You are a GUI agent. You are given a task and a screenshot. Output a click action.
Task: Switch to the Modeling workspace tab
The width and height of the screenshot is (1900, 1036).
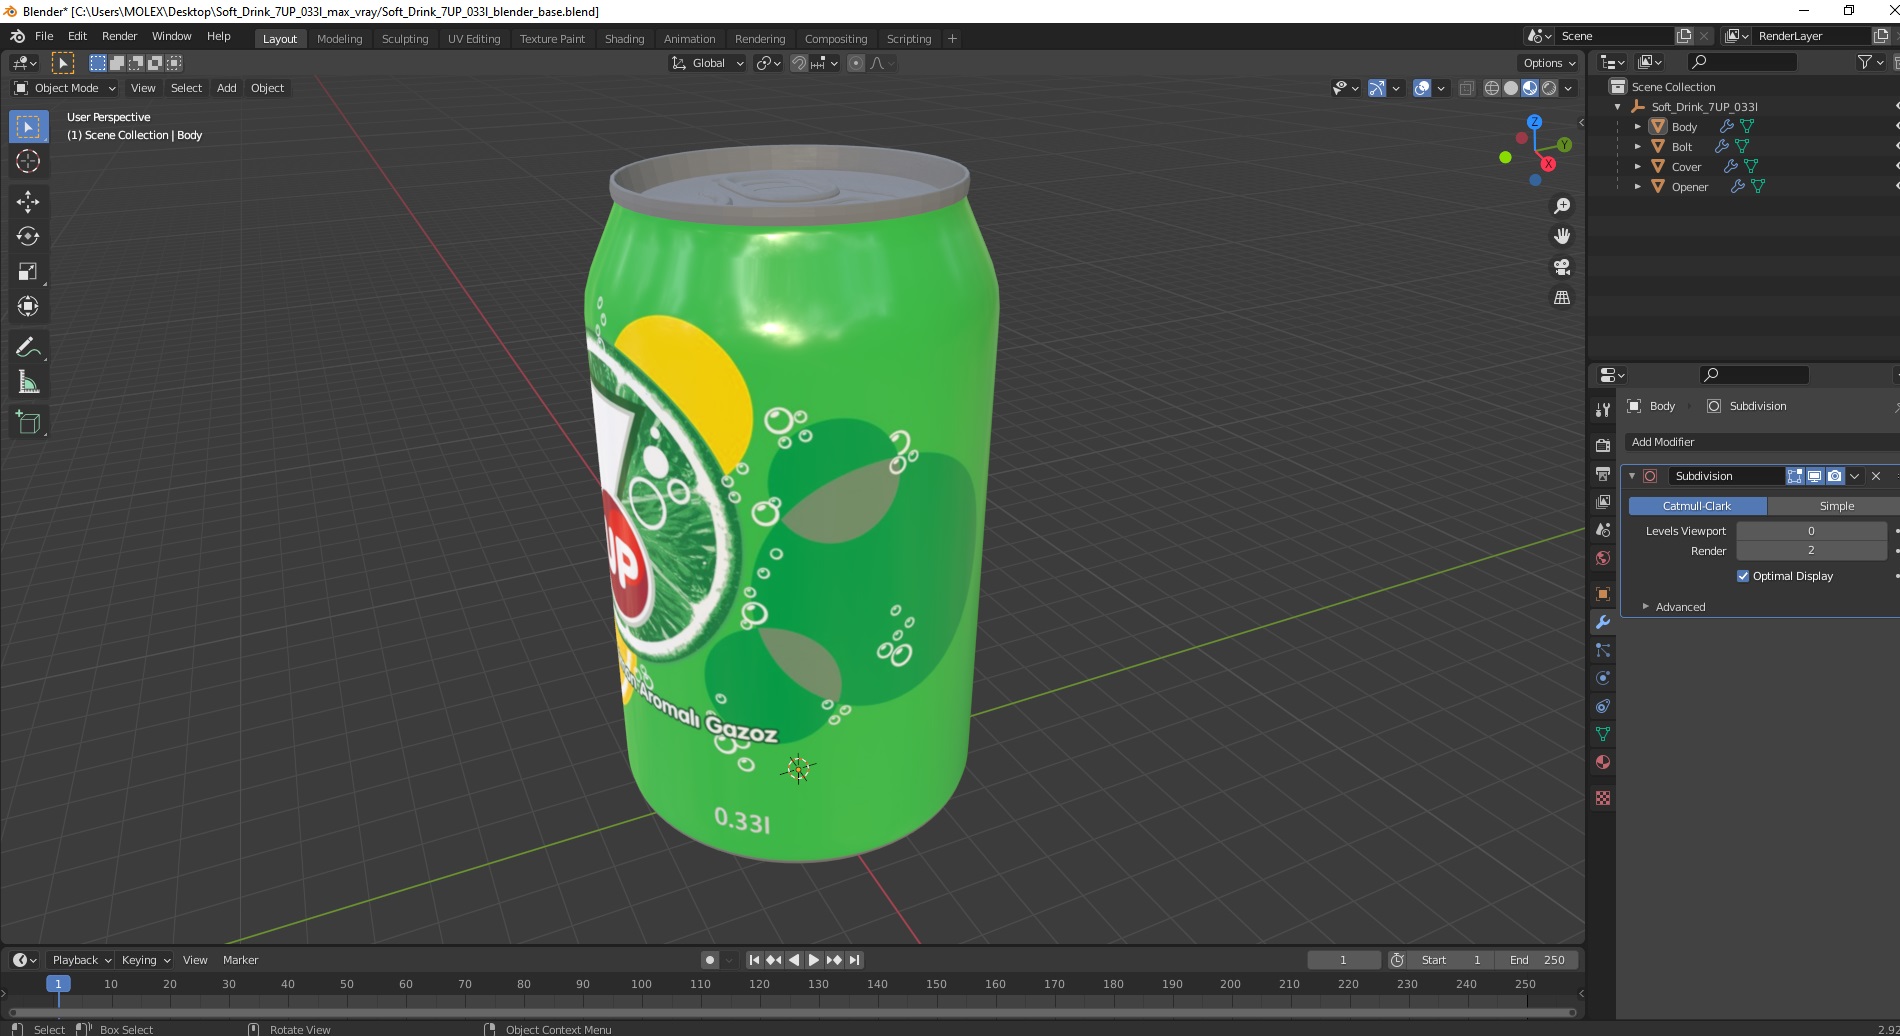point(339,39)
